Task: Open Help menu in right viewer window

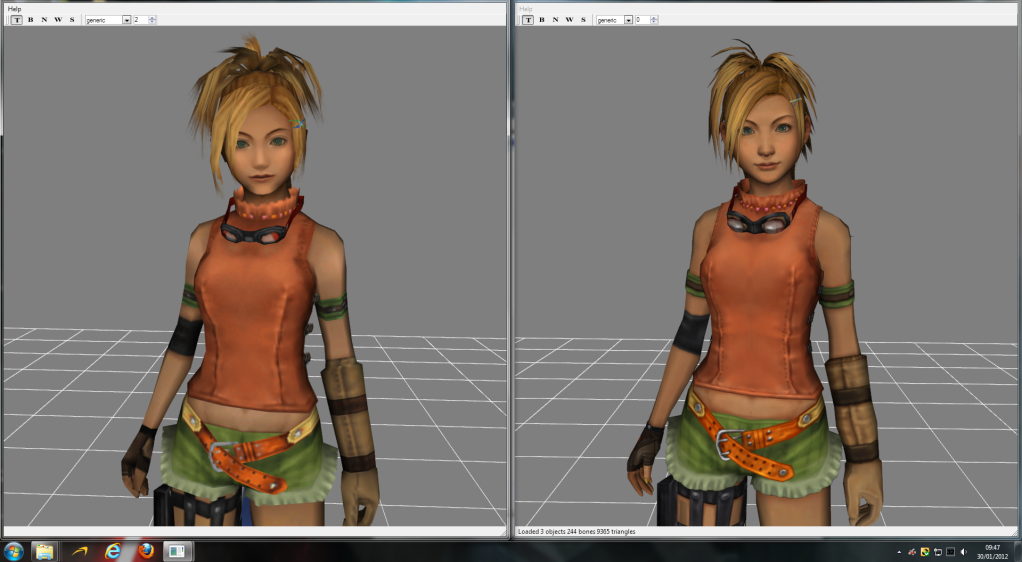Action: (526, 9)
